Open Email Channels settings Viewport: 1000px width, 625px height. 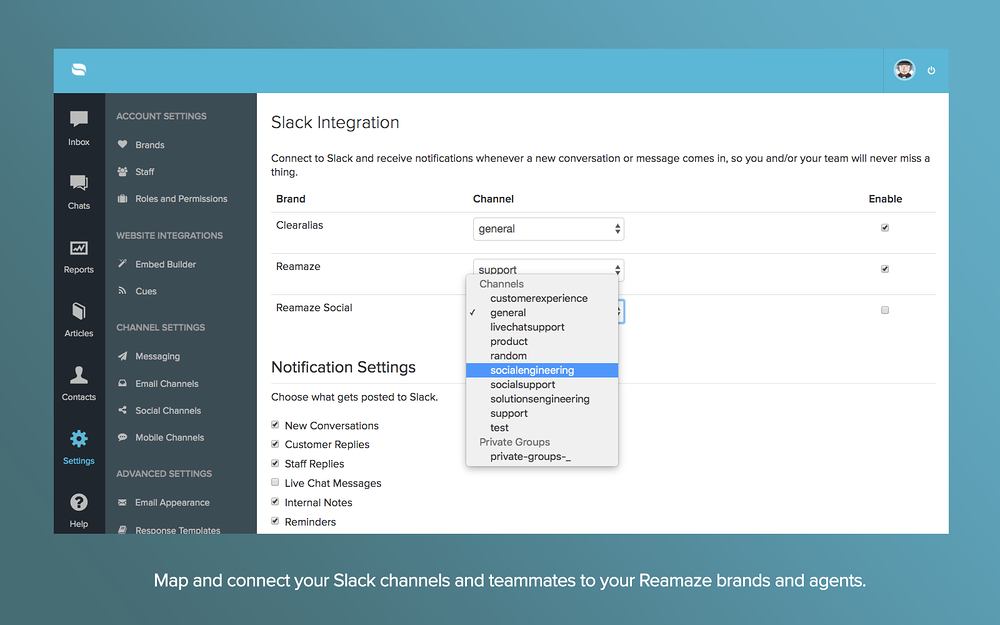click(167, 383)
